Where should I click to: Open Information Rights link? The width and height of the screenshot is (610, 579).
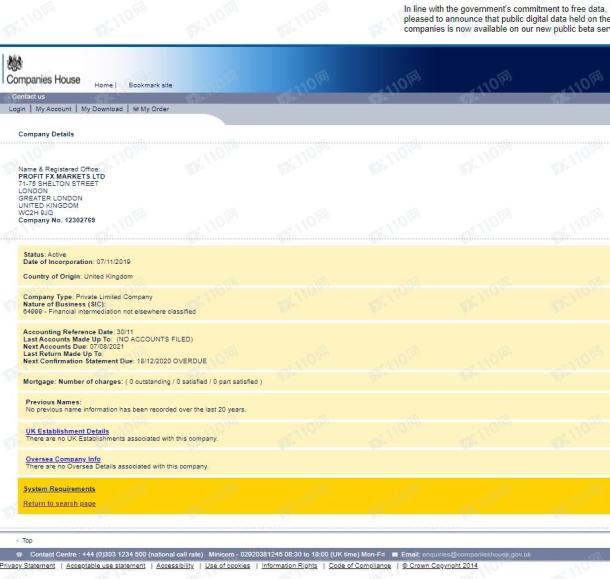click(289, 566)
